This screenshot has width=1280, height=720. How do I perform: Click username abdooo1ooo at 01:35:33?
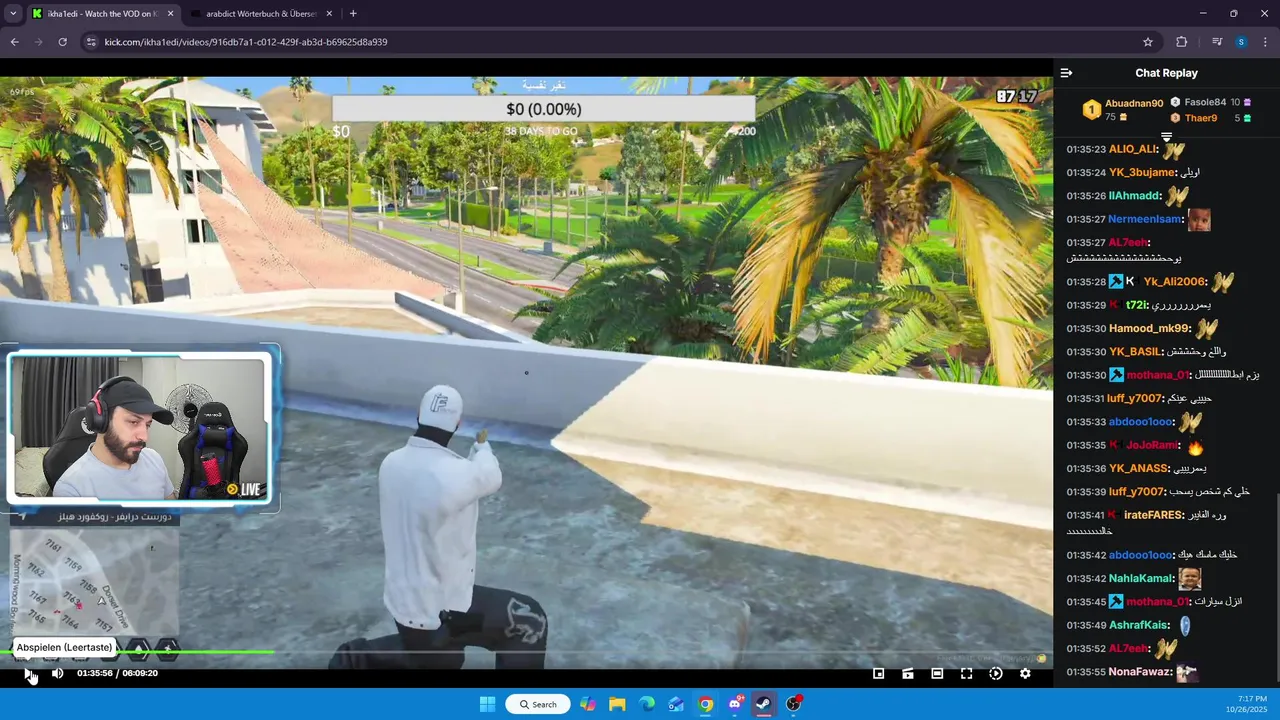1140,422
